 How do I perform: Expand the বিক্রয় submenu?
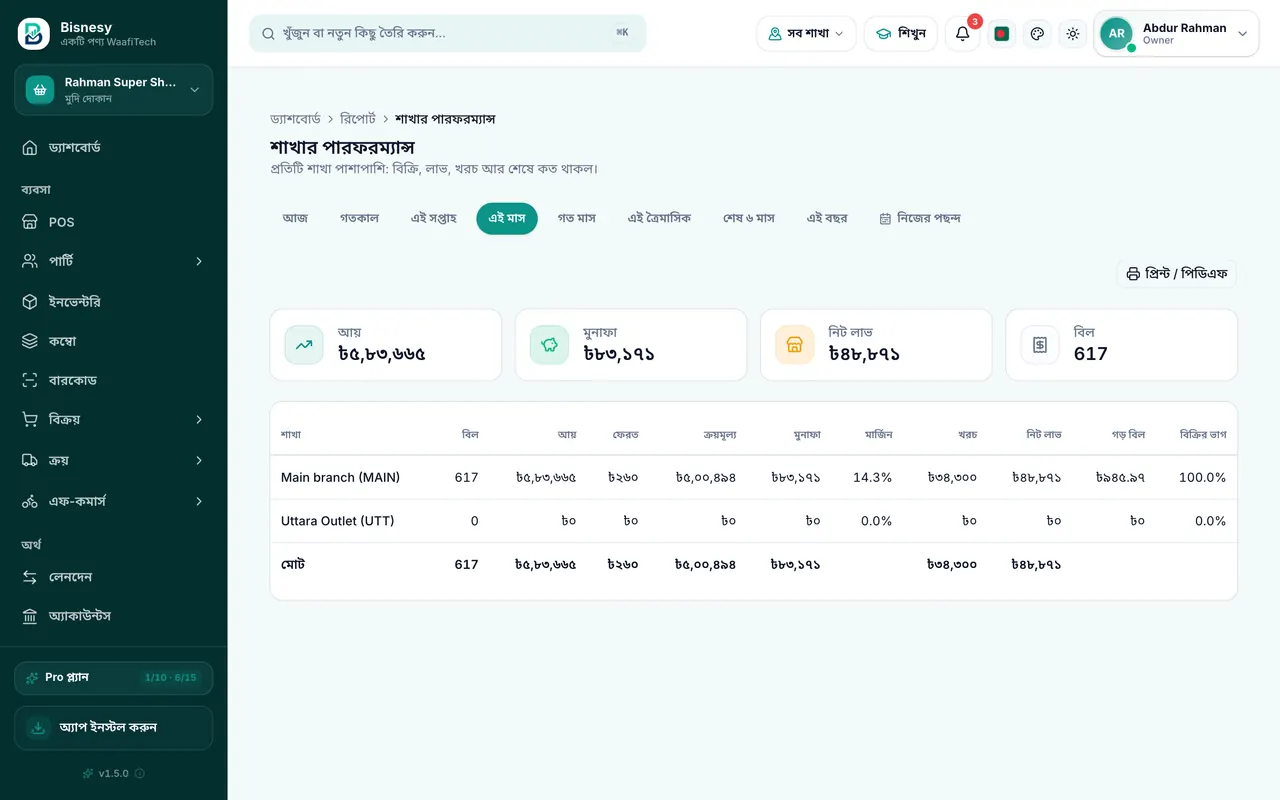click(x=114, y=420)
